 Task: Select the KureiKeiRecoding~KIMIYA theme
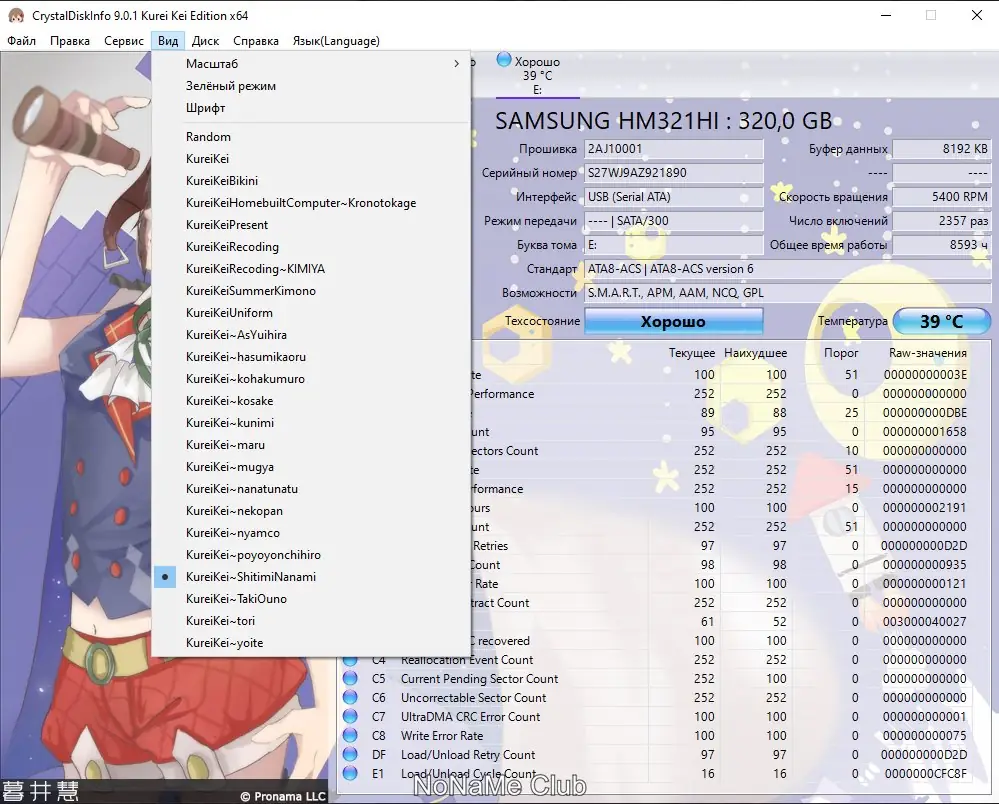pyautogui.click(x=311, y=269)
